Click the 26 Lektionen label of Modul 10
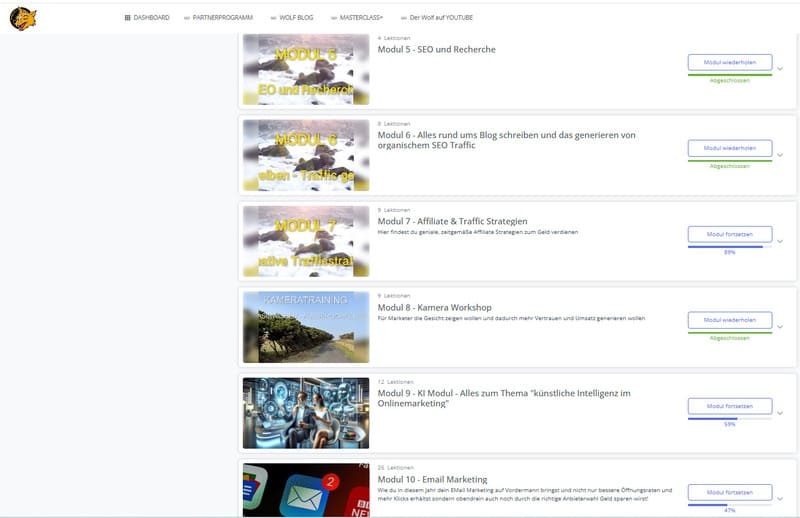Screen dimensions: 800x518 tap(395, 468)
